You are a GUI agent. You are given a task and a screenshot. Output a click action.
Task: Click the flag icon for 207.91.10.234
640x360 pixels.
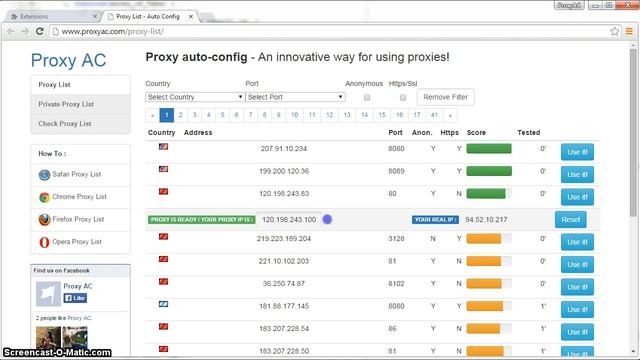point(163,147)
